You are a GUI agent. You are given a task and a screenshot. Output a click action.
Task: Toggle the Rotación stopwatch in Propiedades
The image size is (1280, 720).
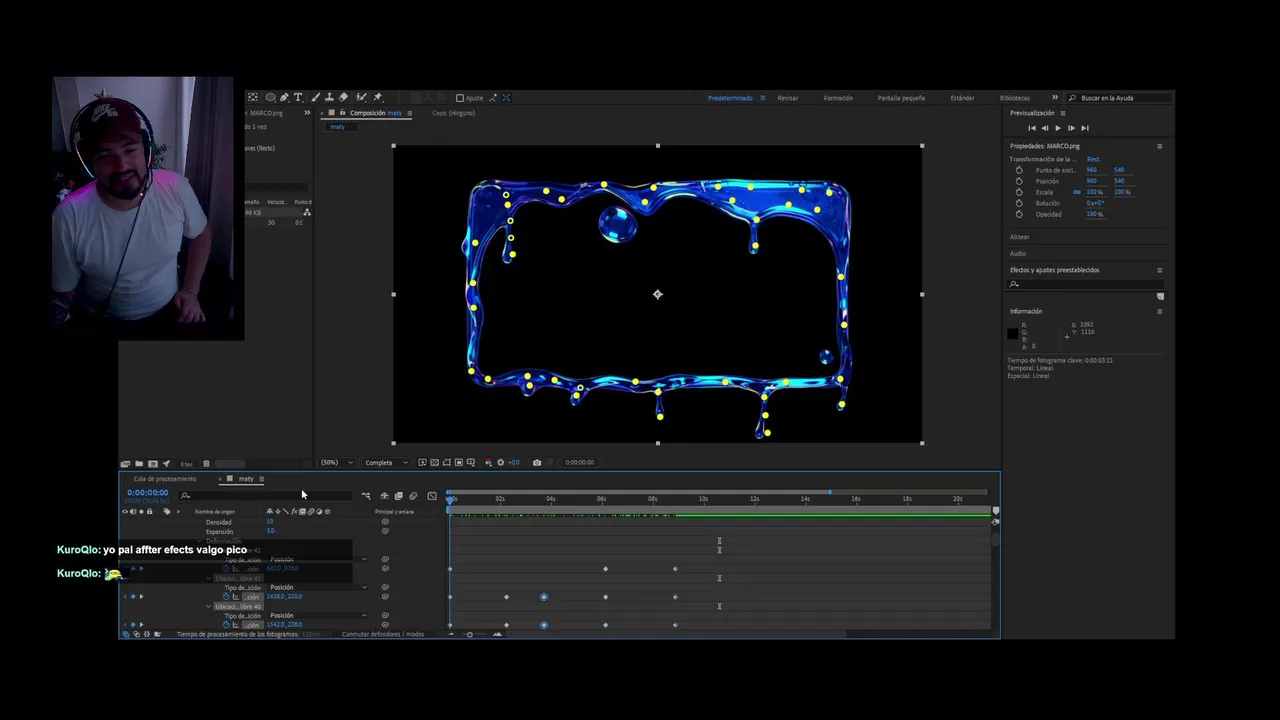(1019, 203)
